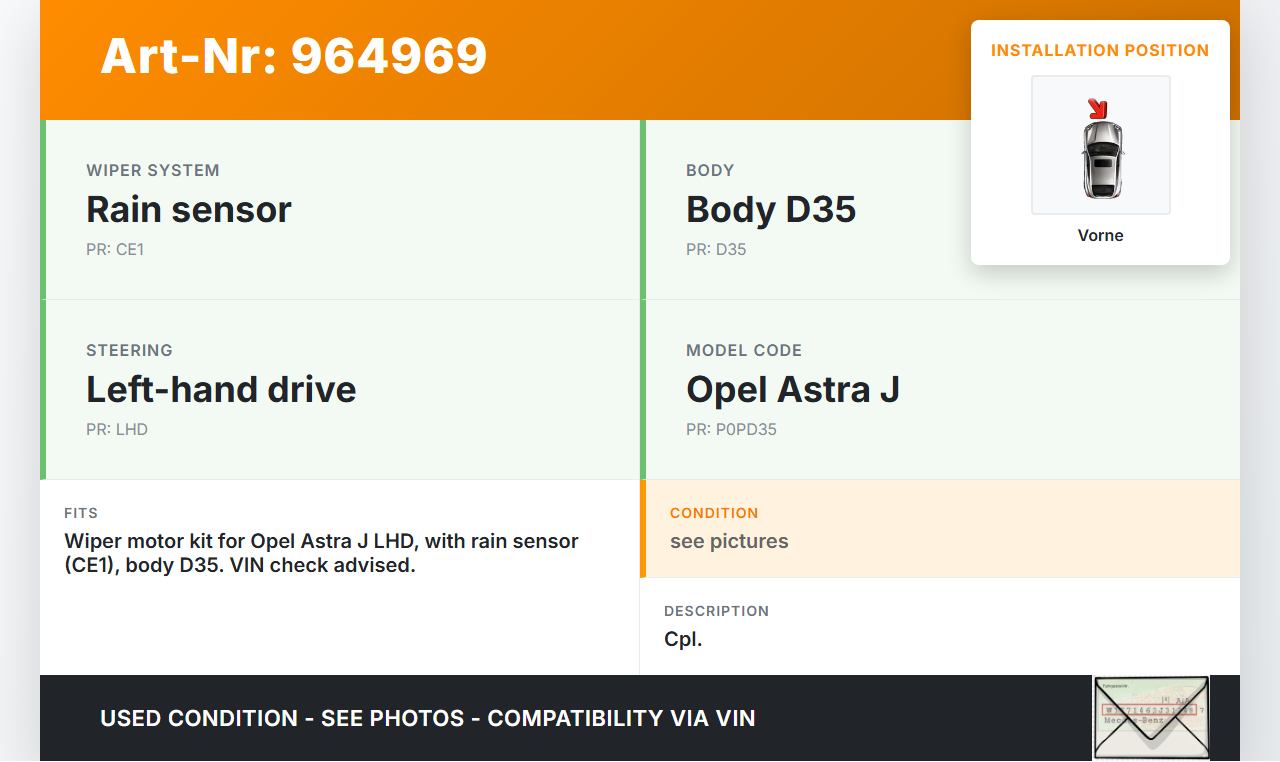Click the PR: LHD code

117,429
